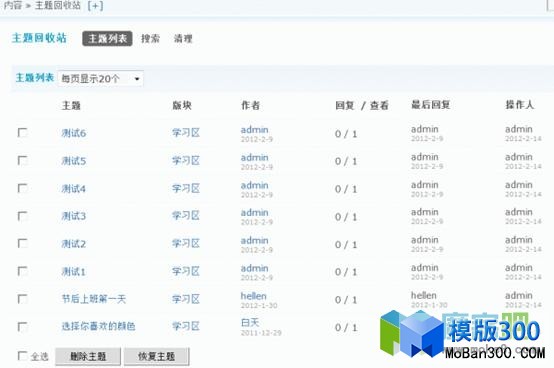Open 学习区 board in 选择你喜欢的颜色 row
Screen dimensions: 554x368
click(186, 326)
